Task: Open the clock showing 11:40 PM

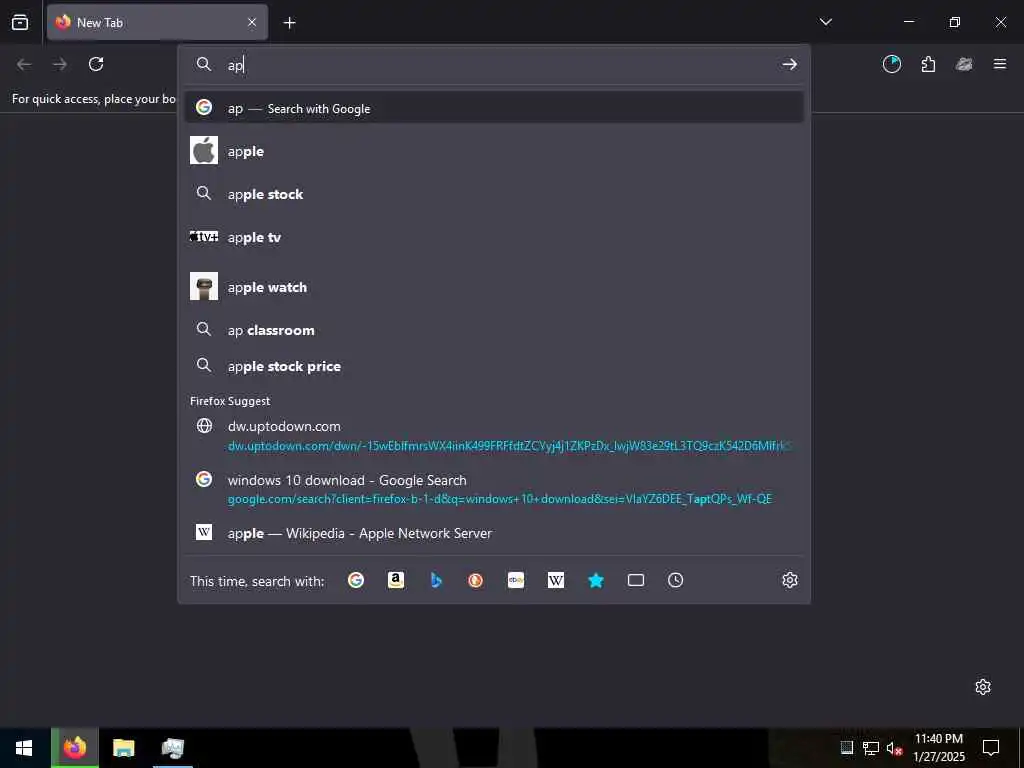Action: 938,748
